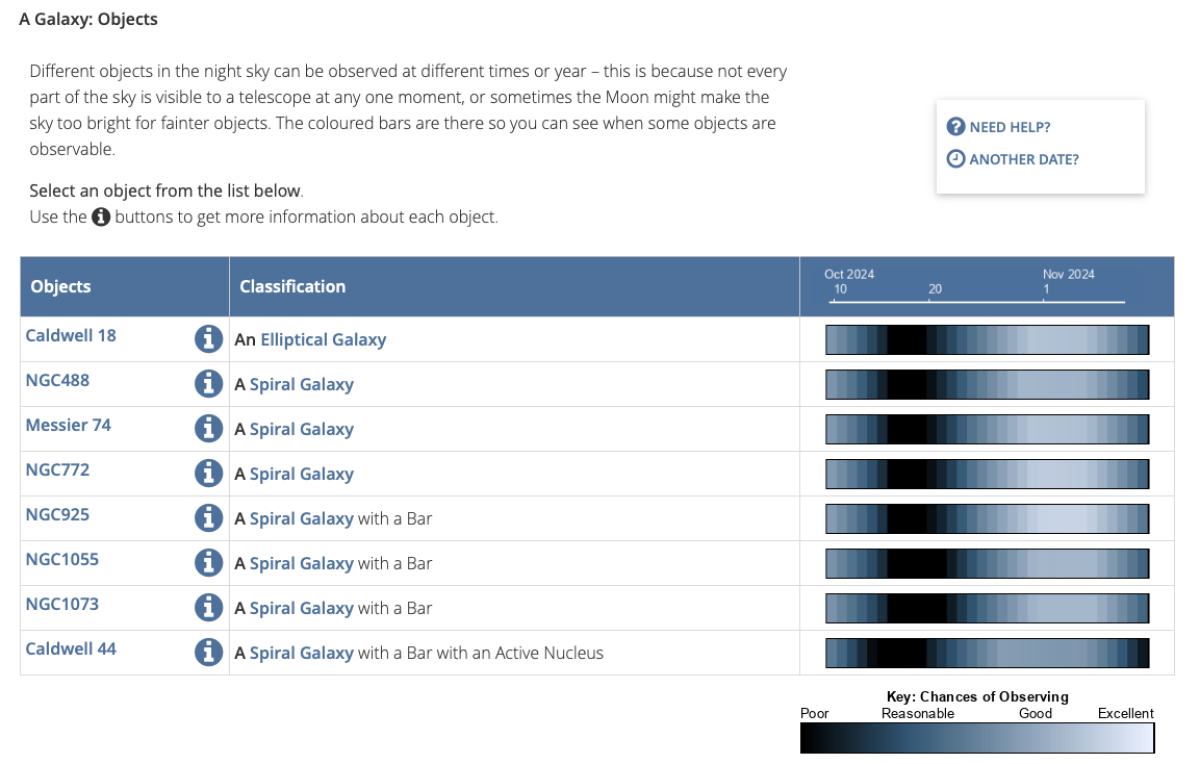Open info about NGC1055

pyautogui.click(x=208, y=562)
